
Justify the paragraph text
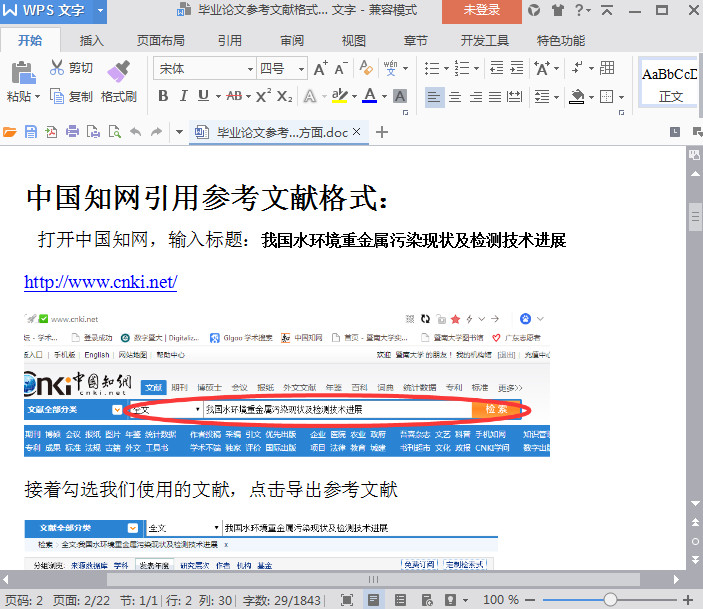point(495,96)
